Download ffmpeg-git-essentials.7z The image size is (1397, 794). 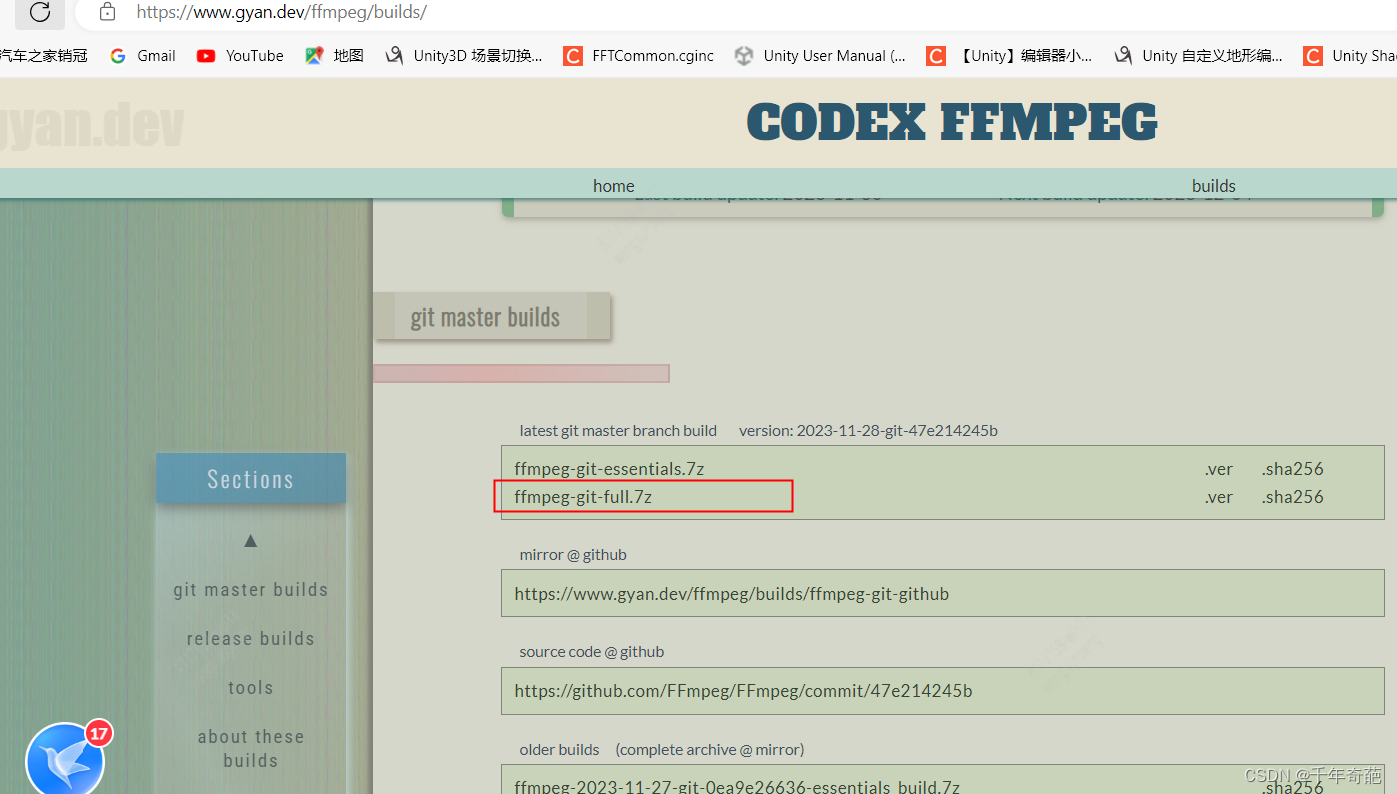tap(610, 468)
